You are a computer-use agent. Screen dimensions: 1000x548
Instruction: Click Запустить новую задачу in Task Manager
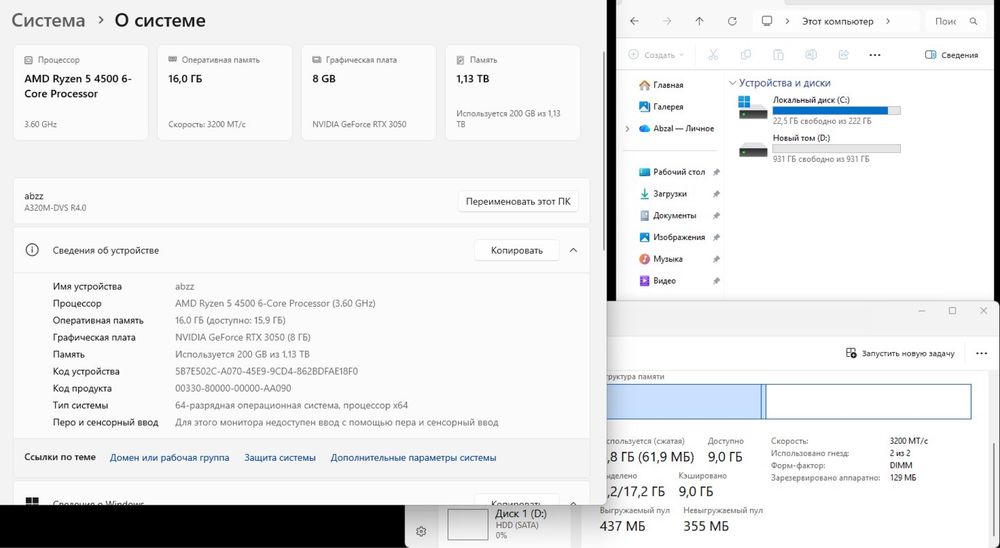(x=900, y=353)
